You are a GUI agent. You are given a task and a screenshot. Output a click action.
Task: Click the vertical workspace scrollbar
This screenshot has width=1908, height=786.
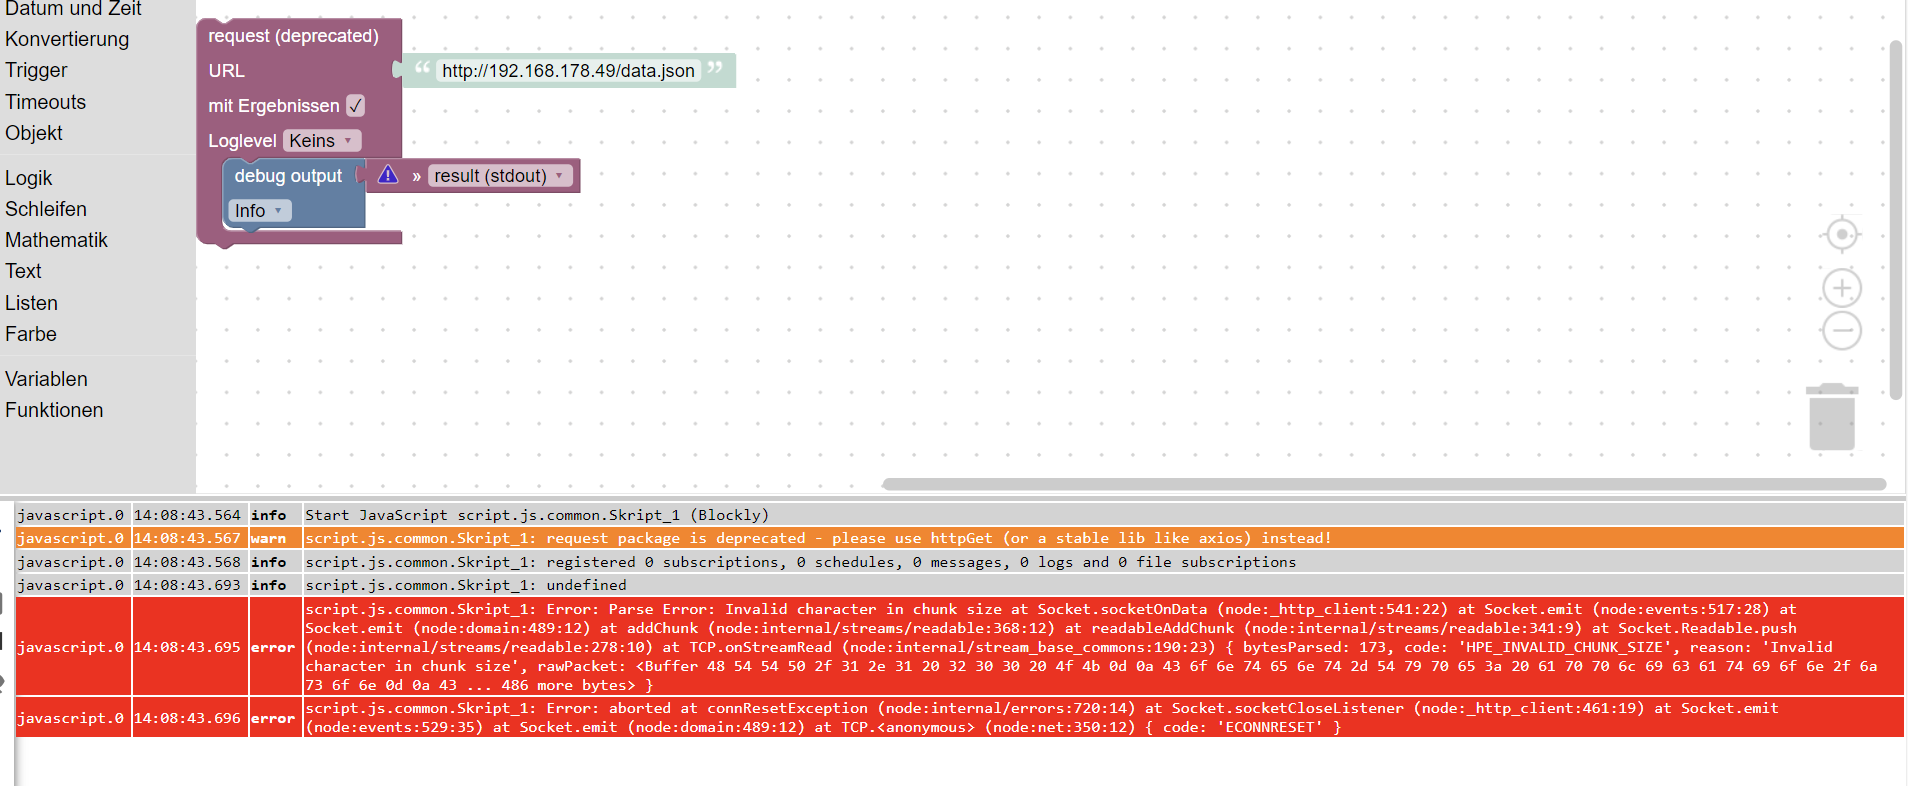(1895, 220)
